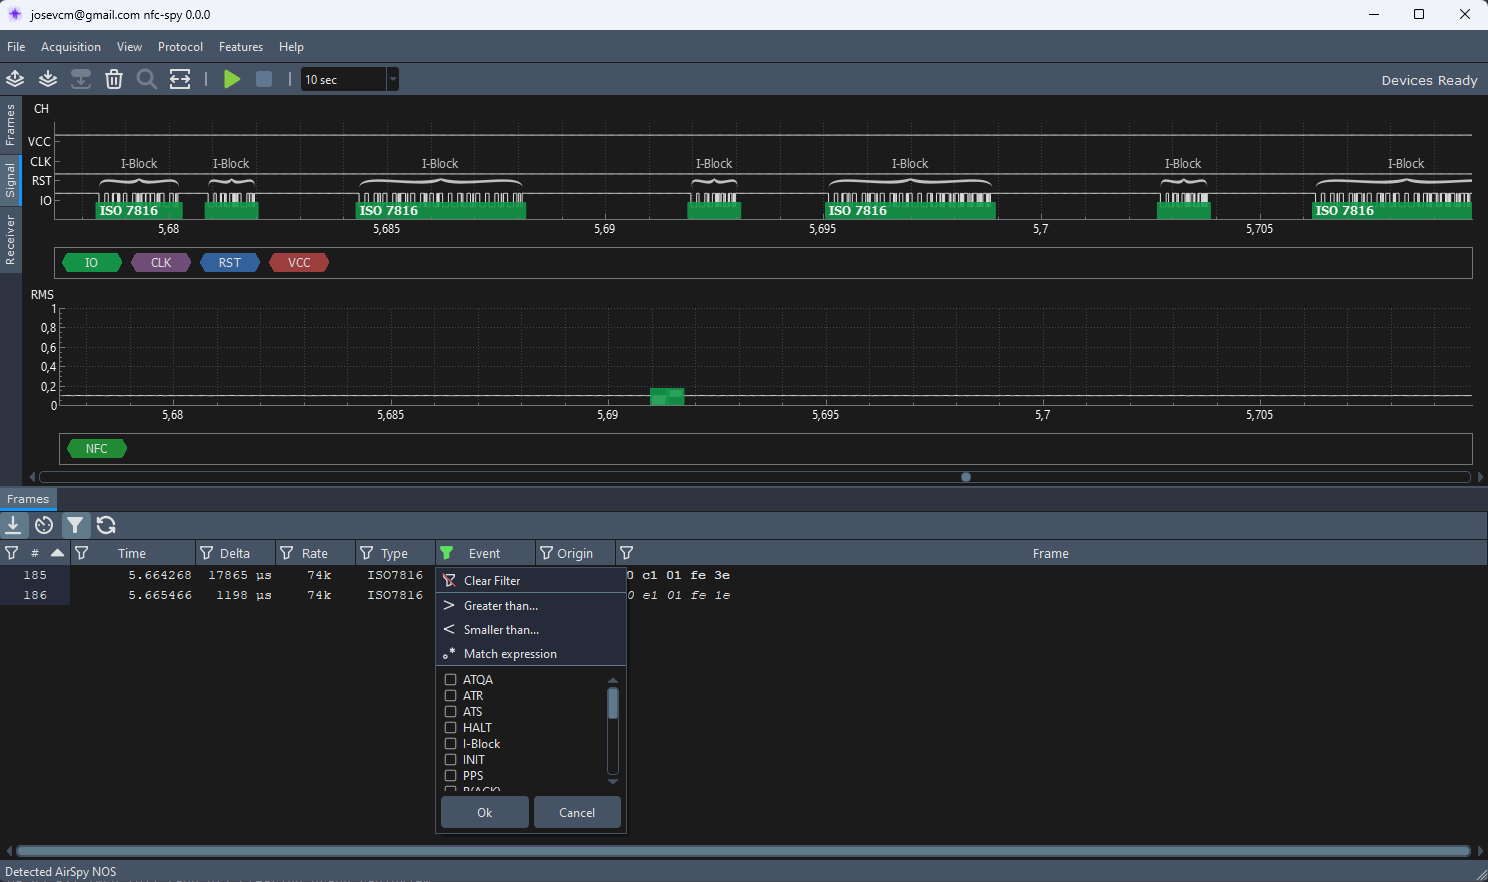Viewport: 1488px width, 882px height.
Task: Open the File menu
Action: tap(16, 47)
